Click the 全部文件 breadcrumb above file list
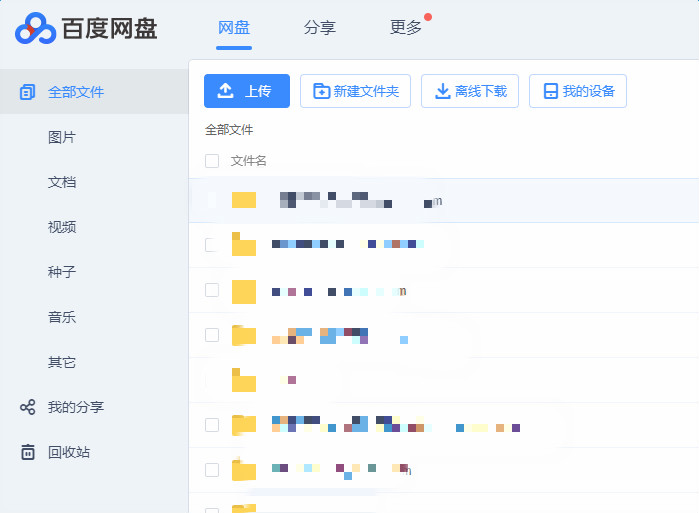The image size is (699, 513). (x=229, y=130)
